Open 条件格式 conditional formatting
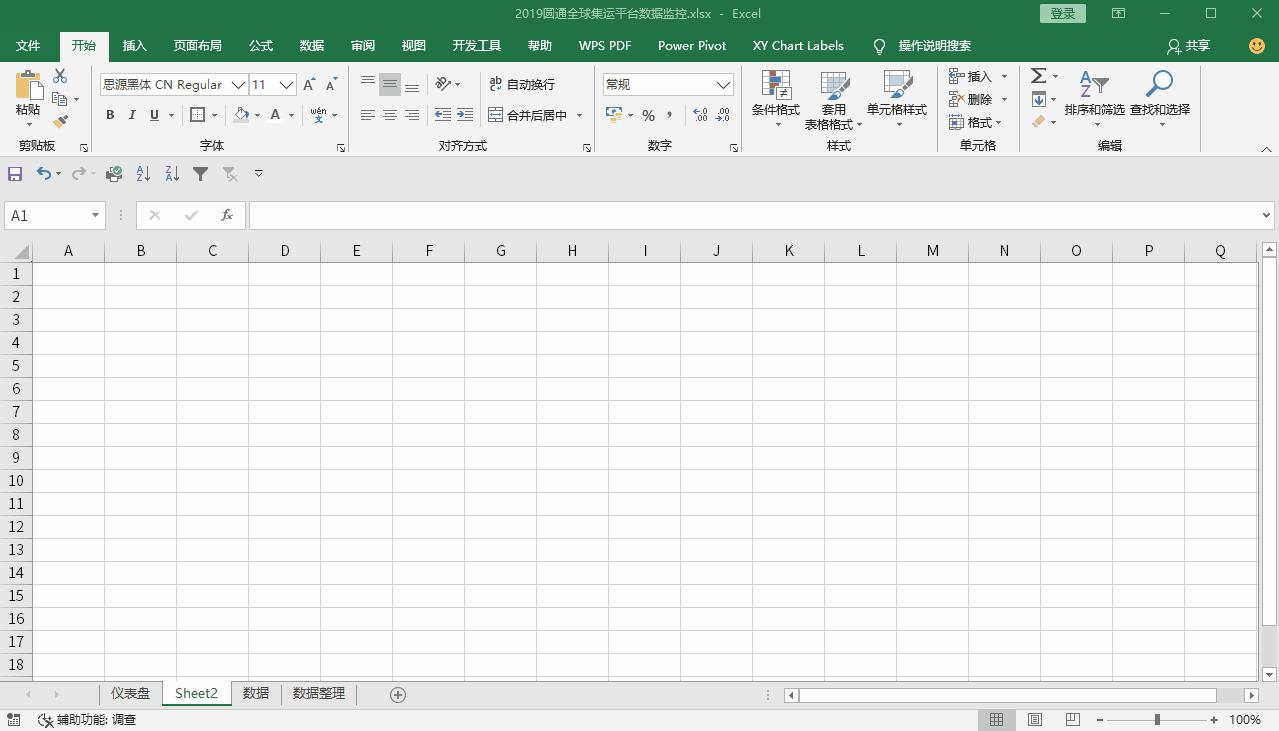This screenshot has height=731, width=1279. coord(775,99)
